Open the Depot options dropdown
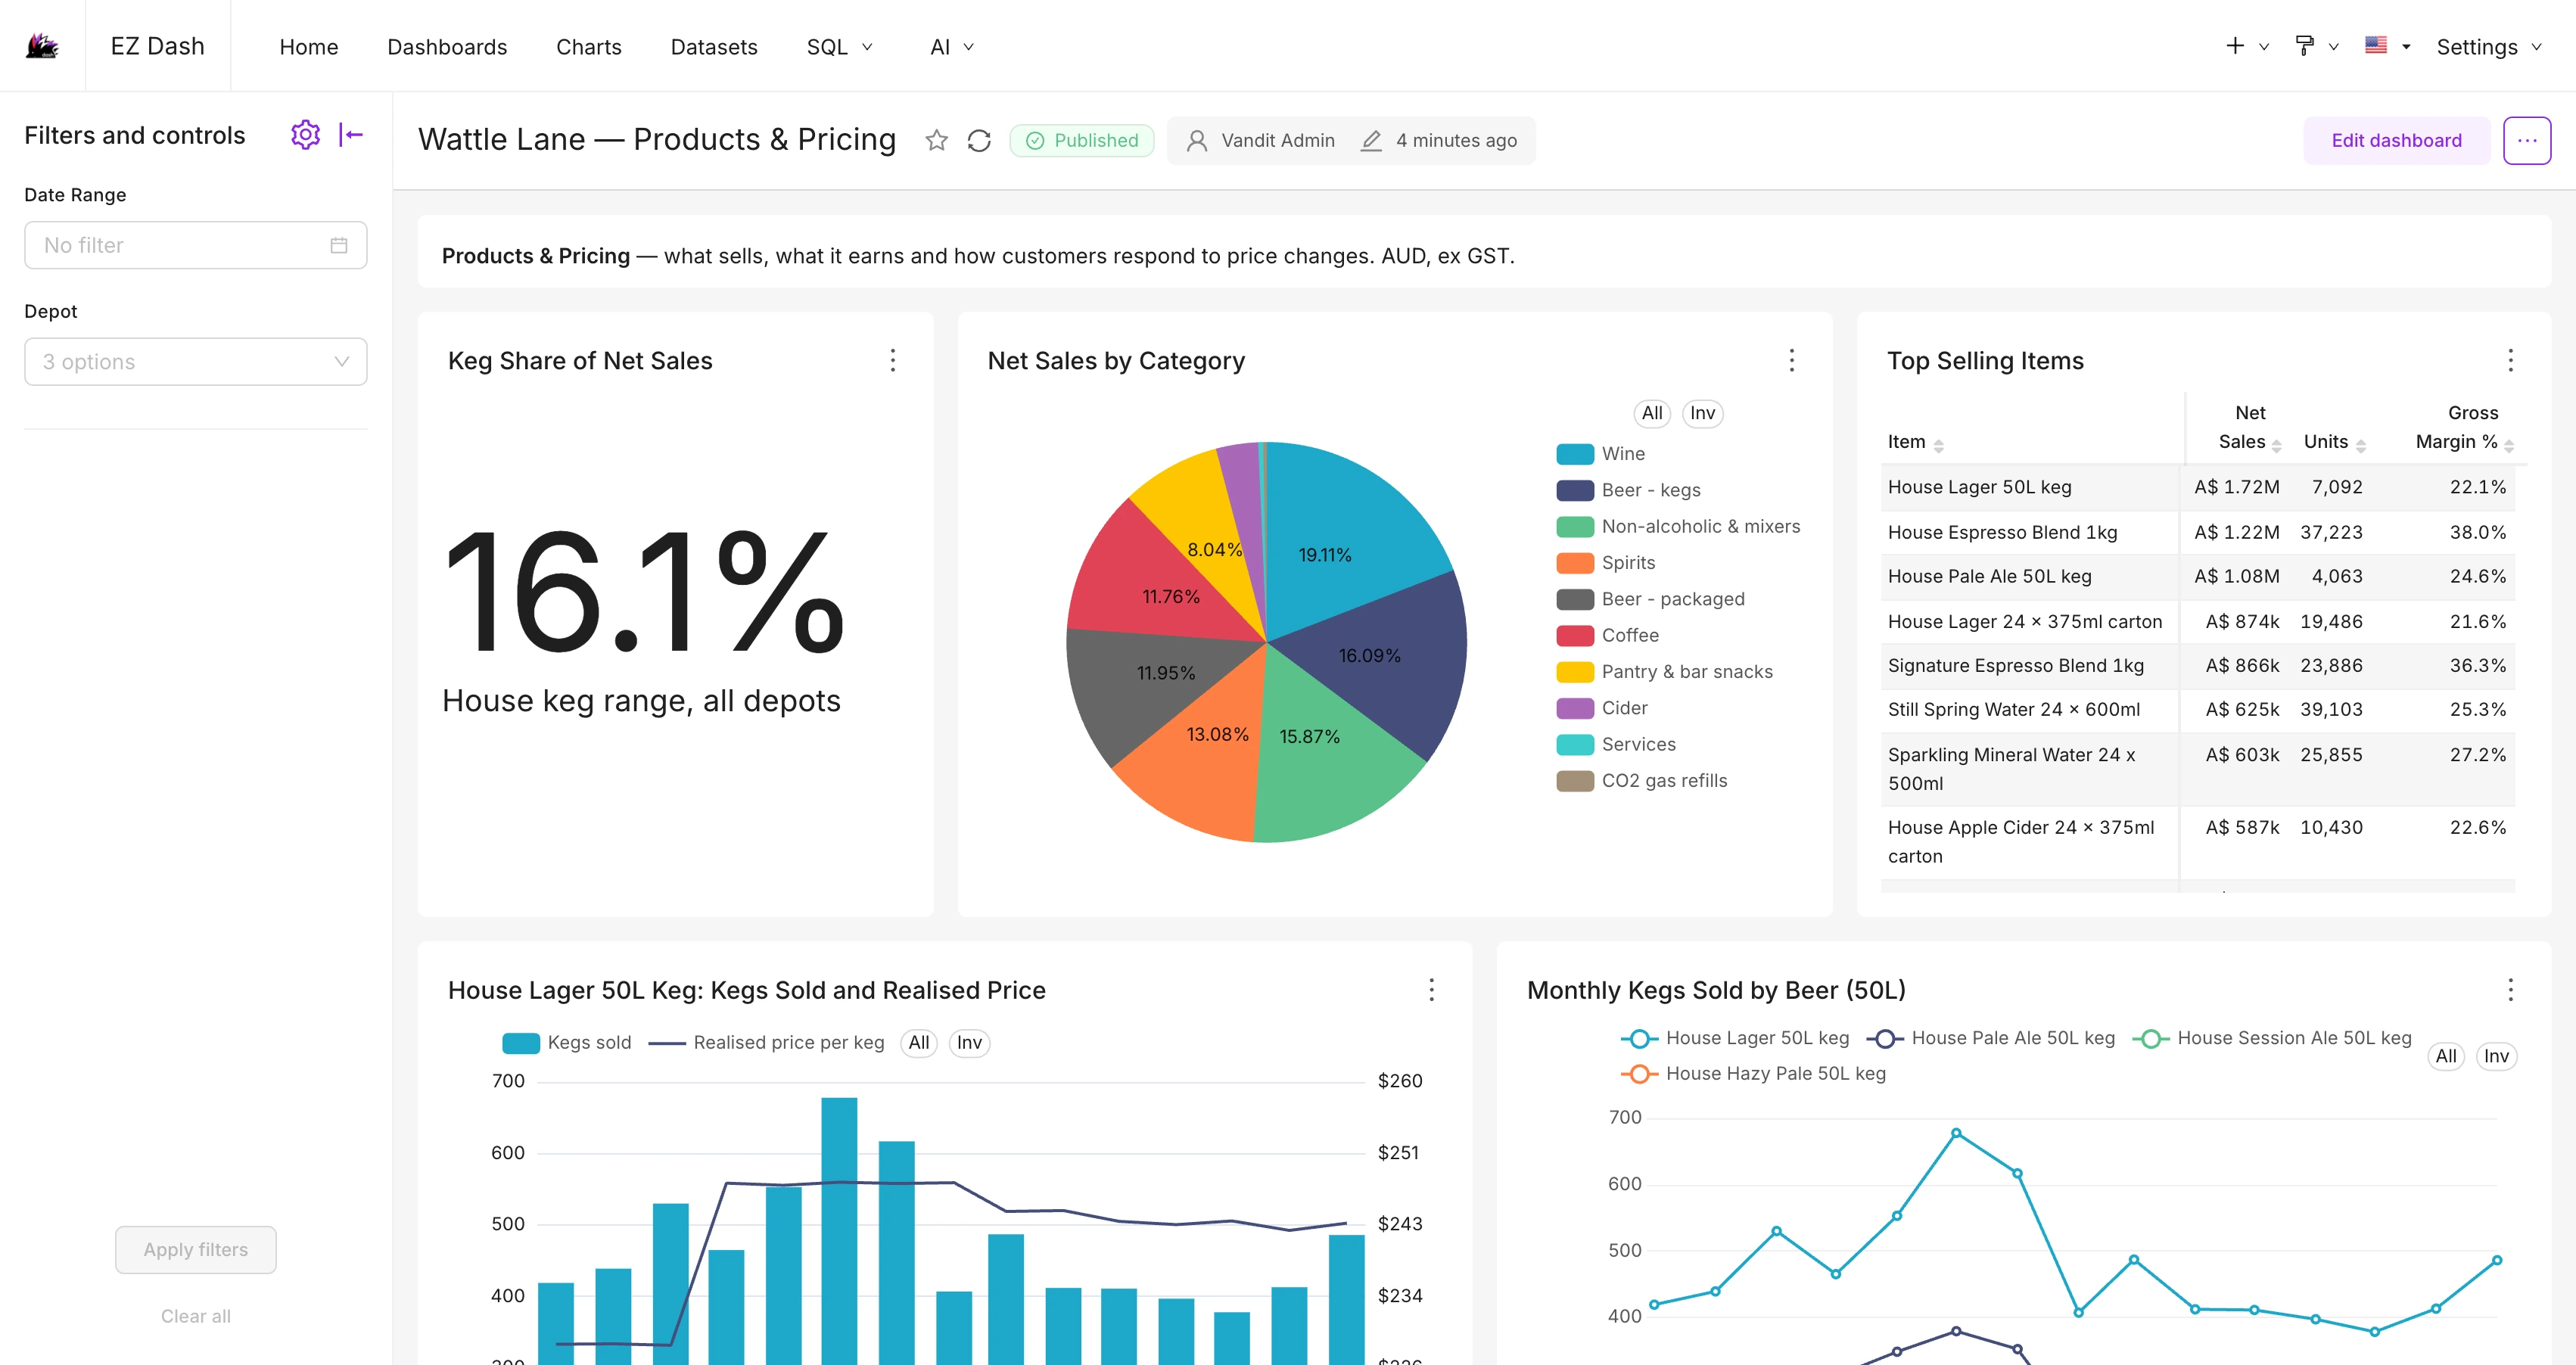The width and height of the screenshot is (2576, 1365). pos(196,361)
